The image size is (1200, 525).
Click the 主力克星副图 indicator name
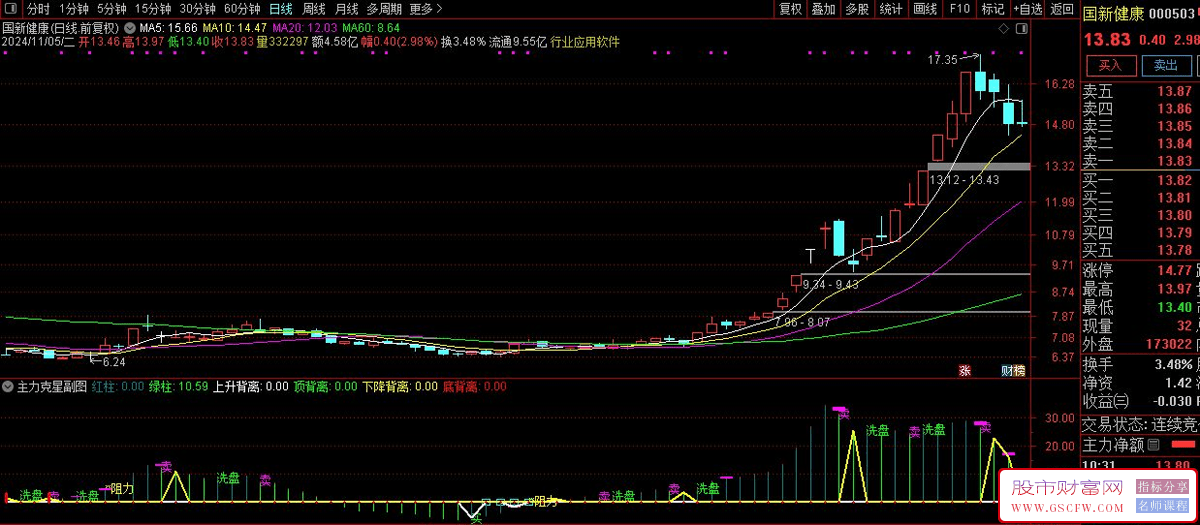pyautogui.click(x=53, y=386)
